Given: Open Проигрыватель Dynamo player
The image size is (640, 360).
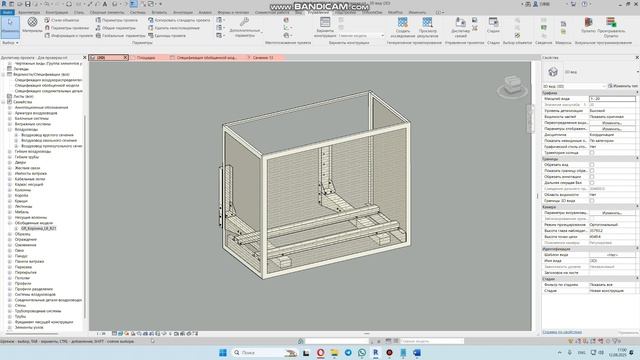Looking at the screenshot, I should pyautogui.click(x=611, y=27).
